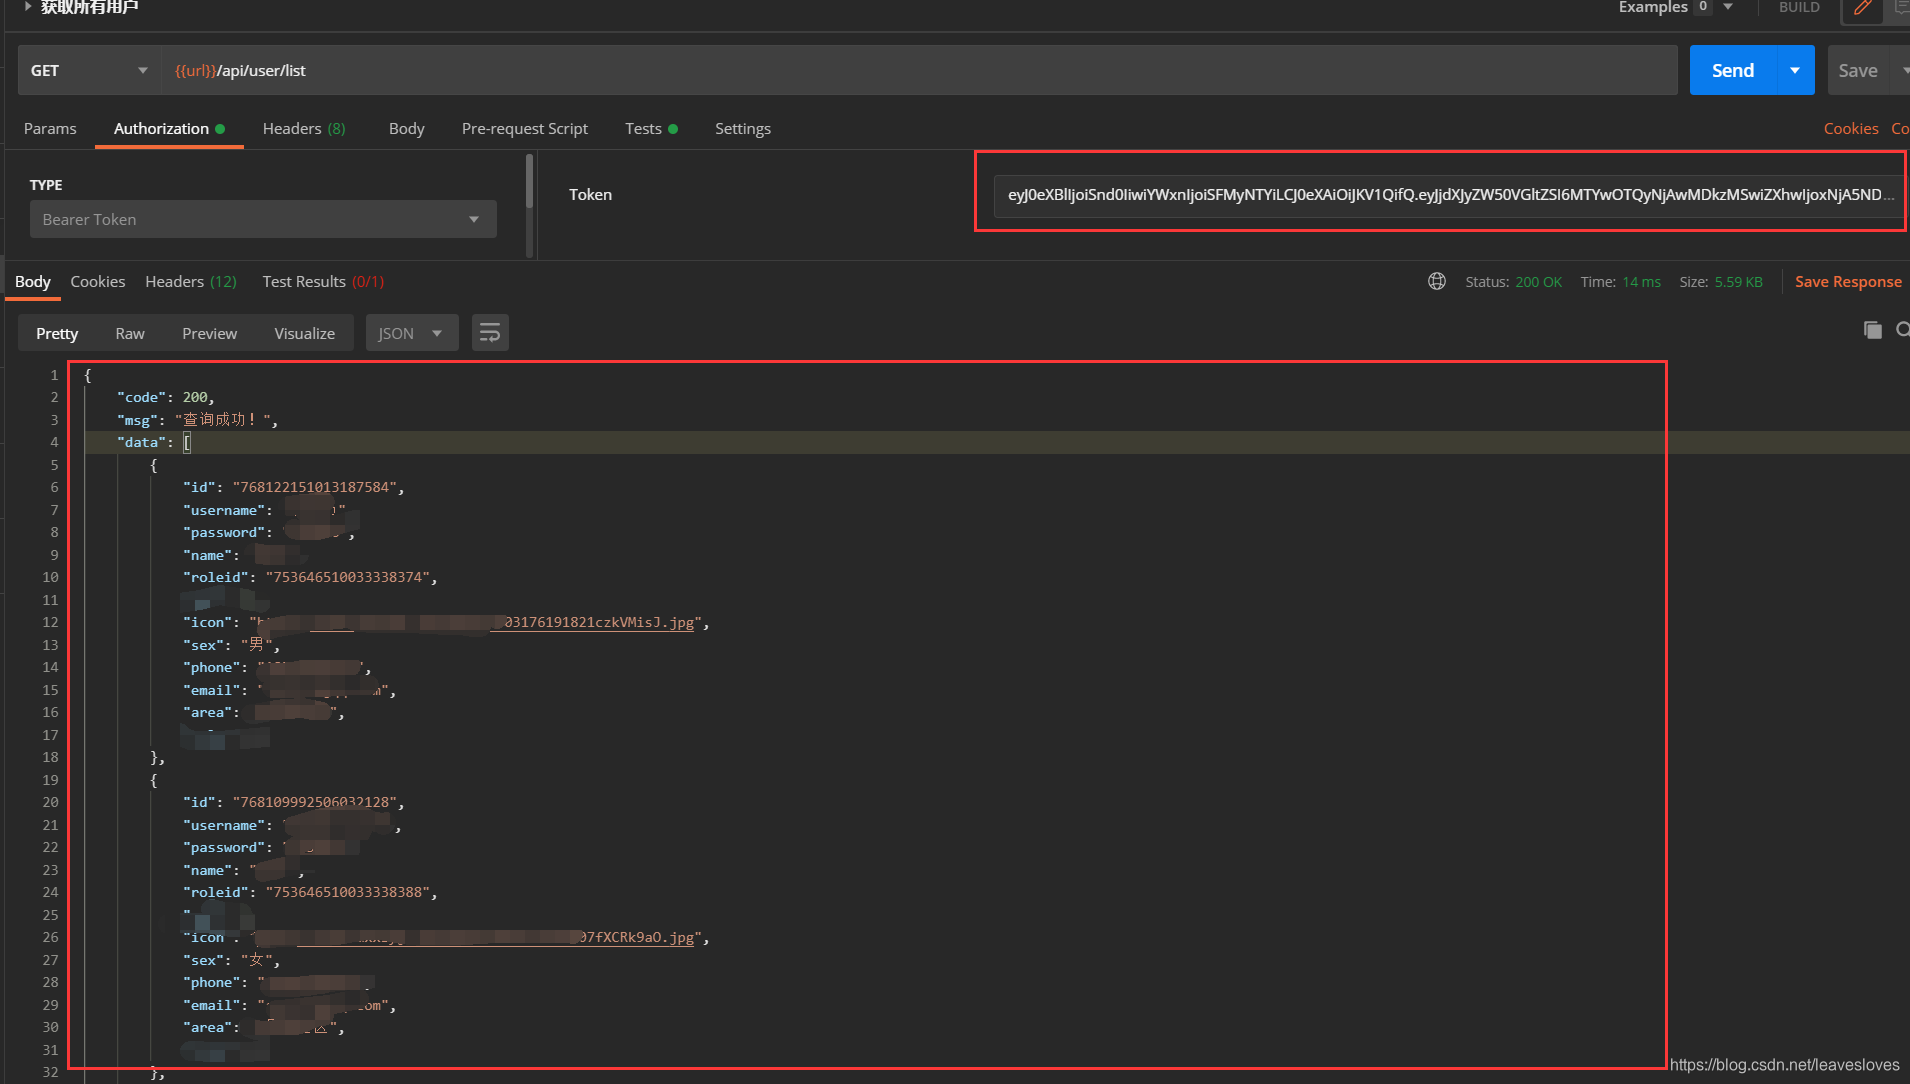The width and height of the screenshot is (1910, 1084).
Task: Click the network information globe icon
Action: 1436,281
